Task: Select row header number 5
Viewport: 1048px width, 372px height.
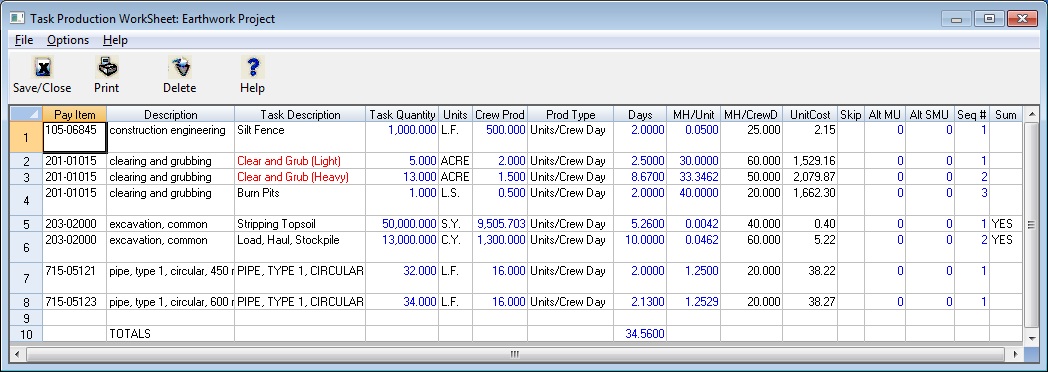Action: click(x=27, y=224)
